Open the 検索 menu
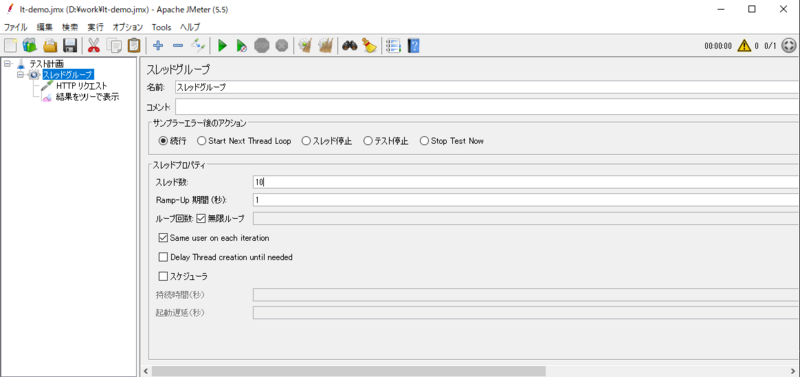 point(70,28)
